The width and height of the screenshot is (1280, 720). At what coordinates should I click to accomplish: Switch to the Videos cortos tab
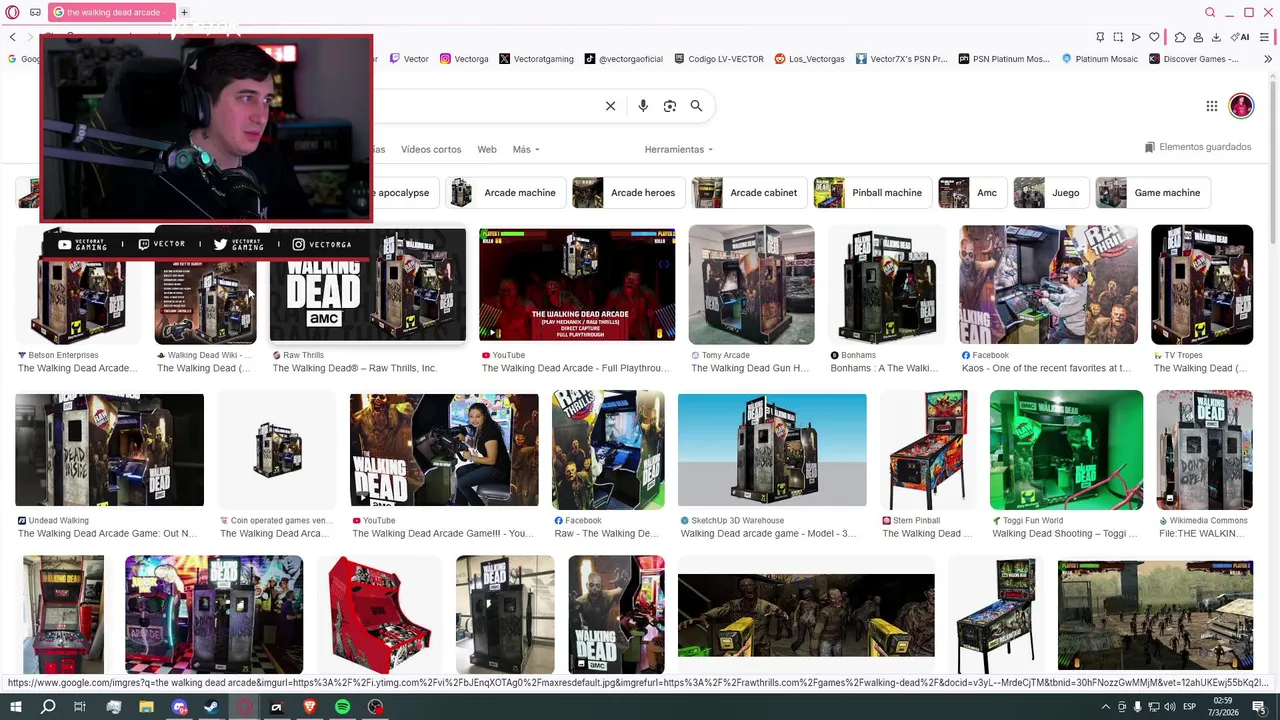coord(431,149)
